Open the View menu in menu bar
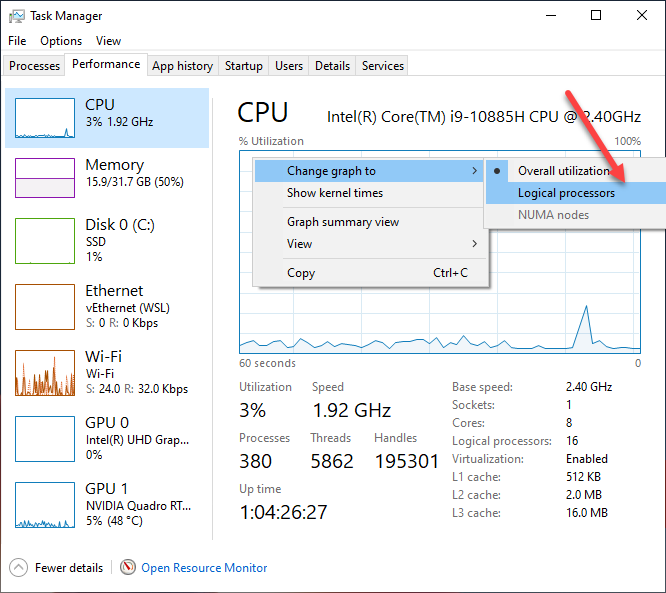The width and height of the screenshot is (666, 593). [x=108, y=41]
